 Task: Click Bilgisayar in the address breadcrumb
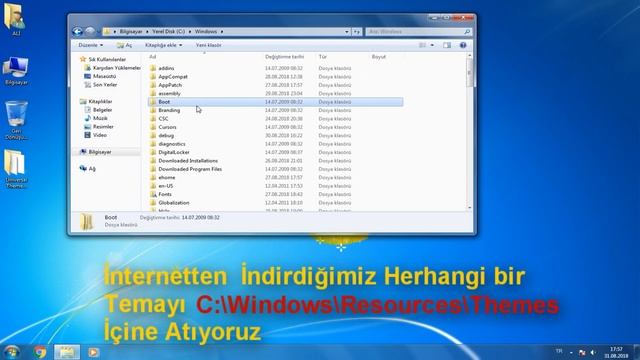coord(131,31)
